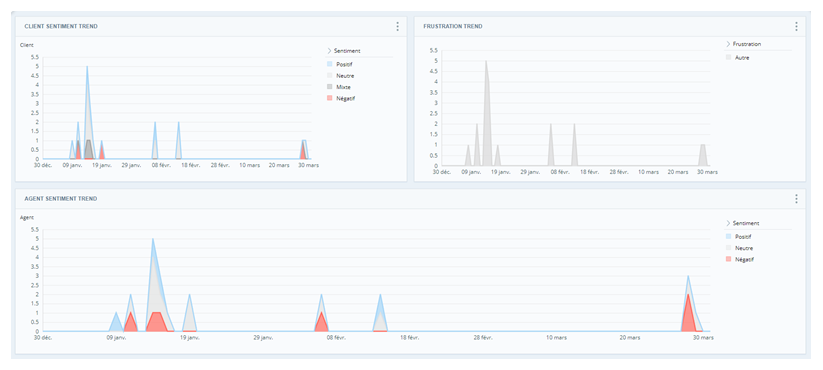Click 10 mars label on Frustration chart axis
The height and width of the screenshot is (370, 823).
[x=649, y=172]
